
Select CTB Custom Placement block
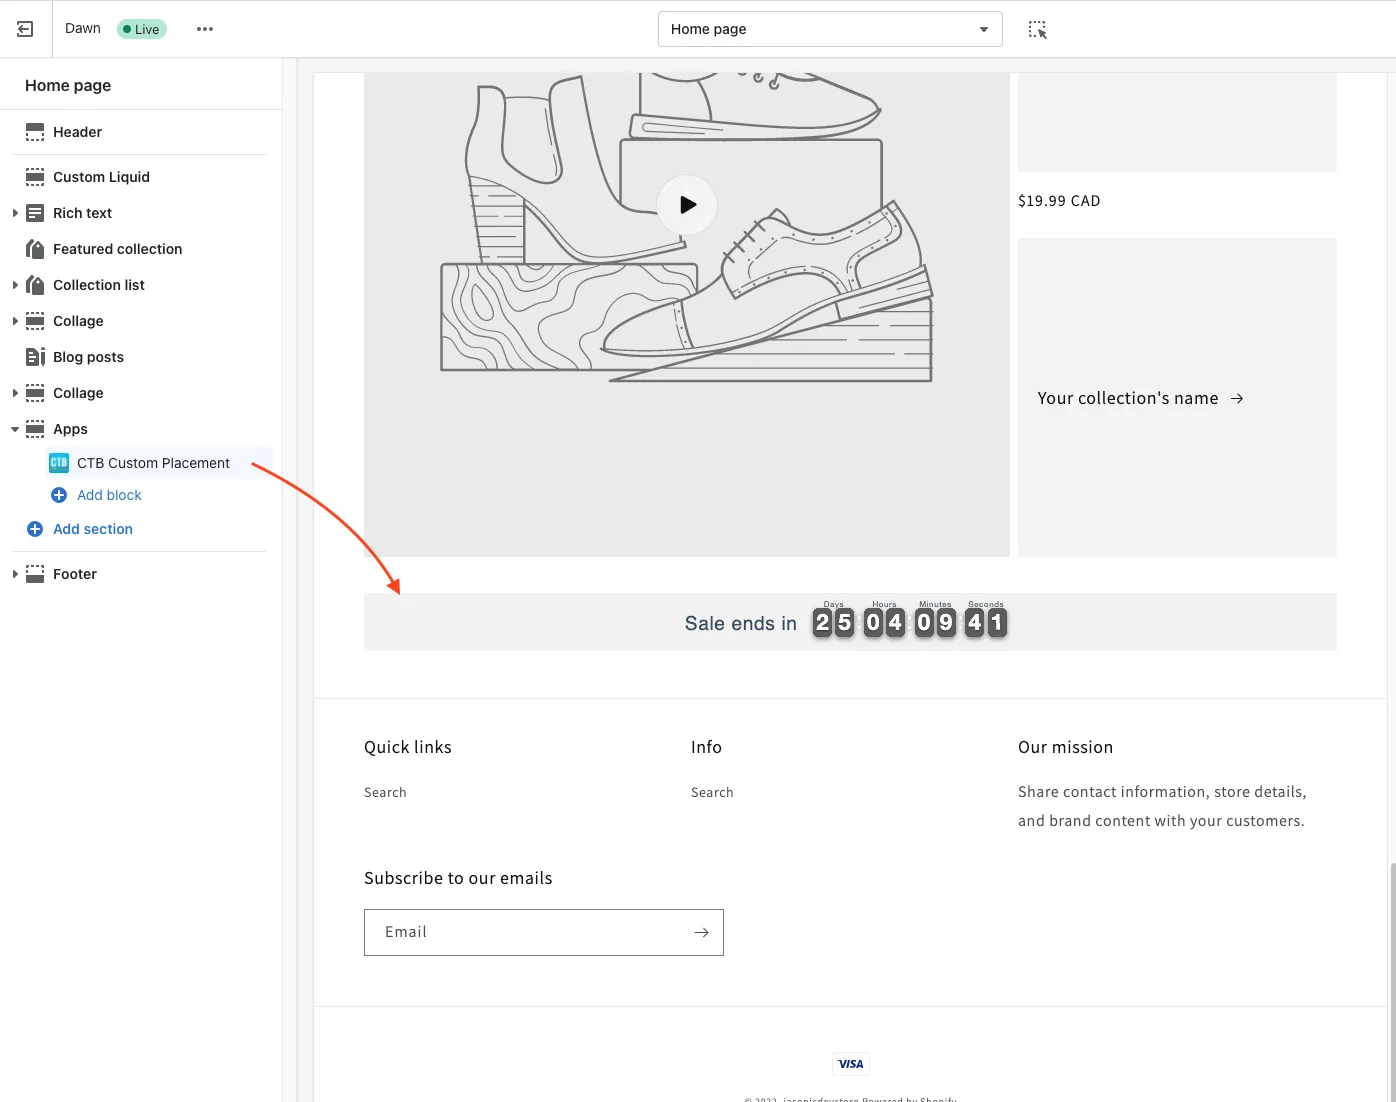[x=155, y=463]
